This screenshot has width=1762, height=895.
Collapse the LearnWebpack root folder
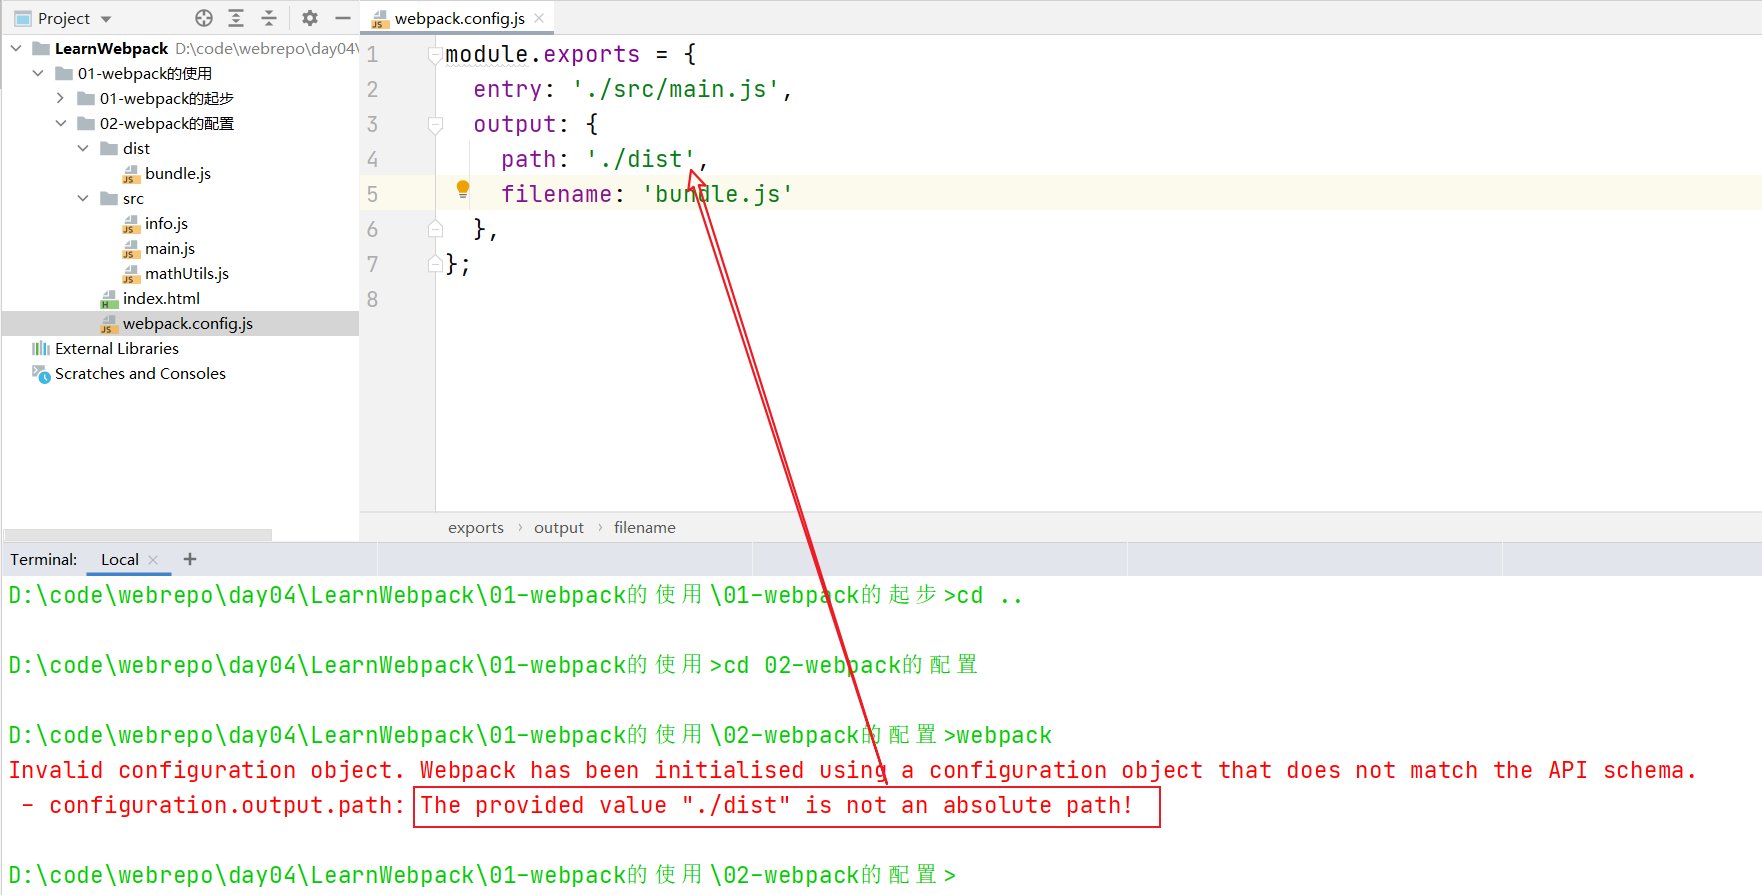click(16, 48)
